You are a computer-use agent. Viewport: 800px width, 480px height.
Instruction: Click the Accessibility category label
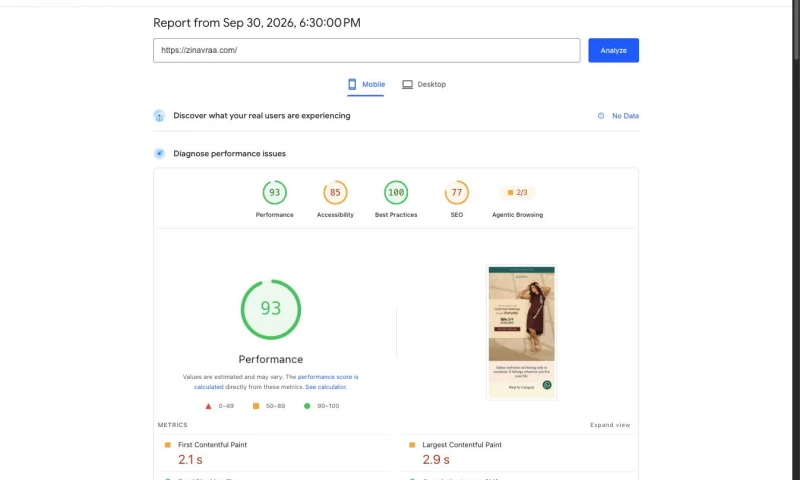coord(335,215)
